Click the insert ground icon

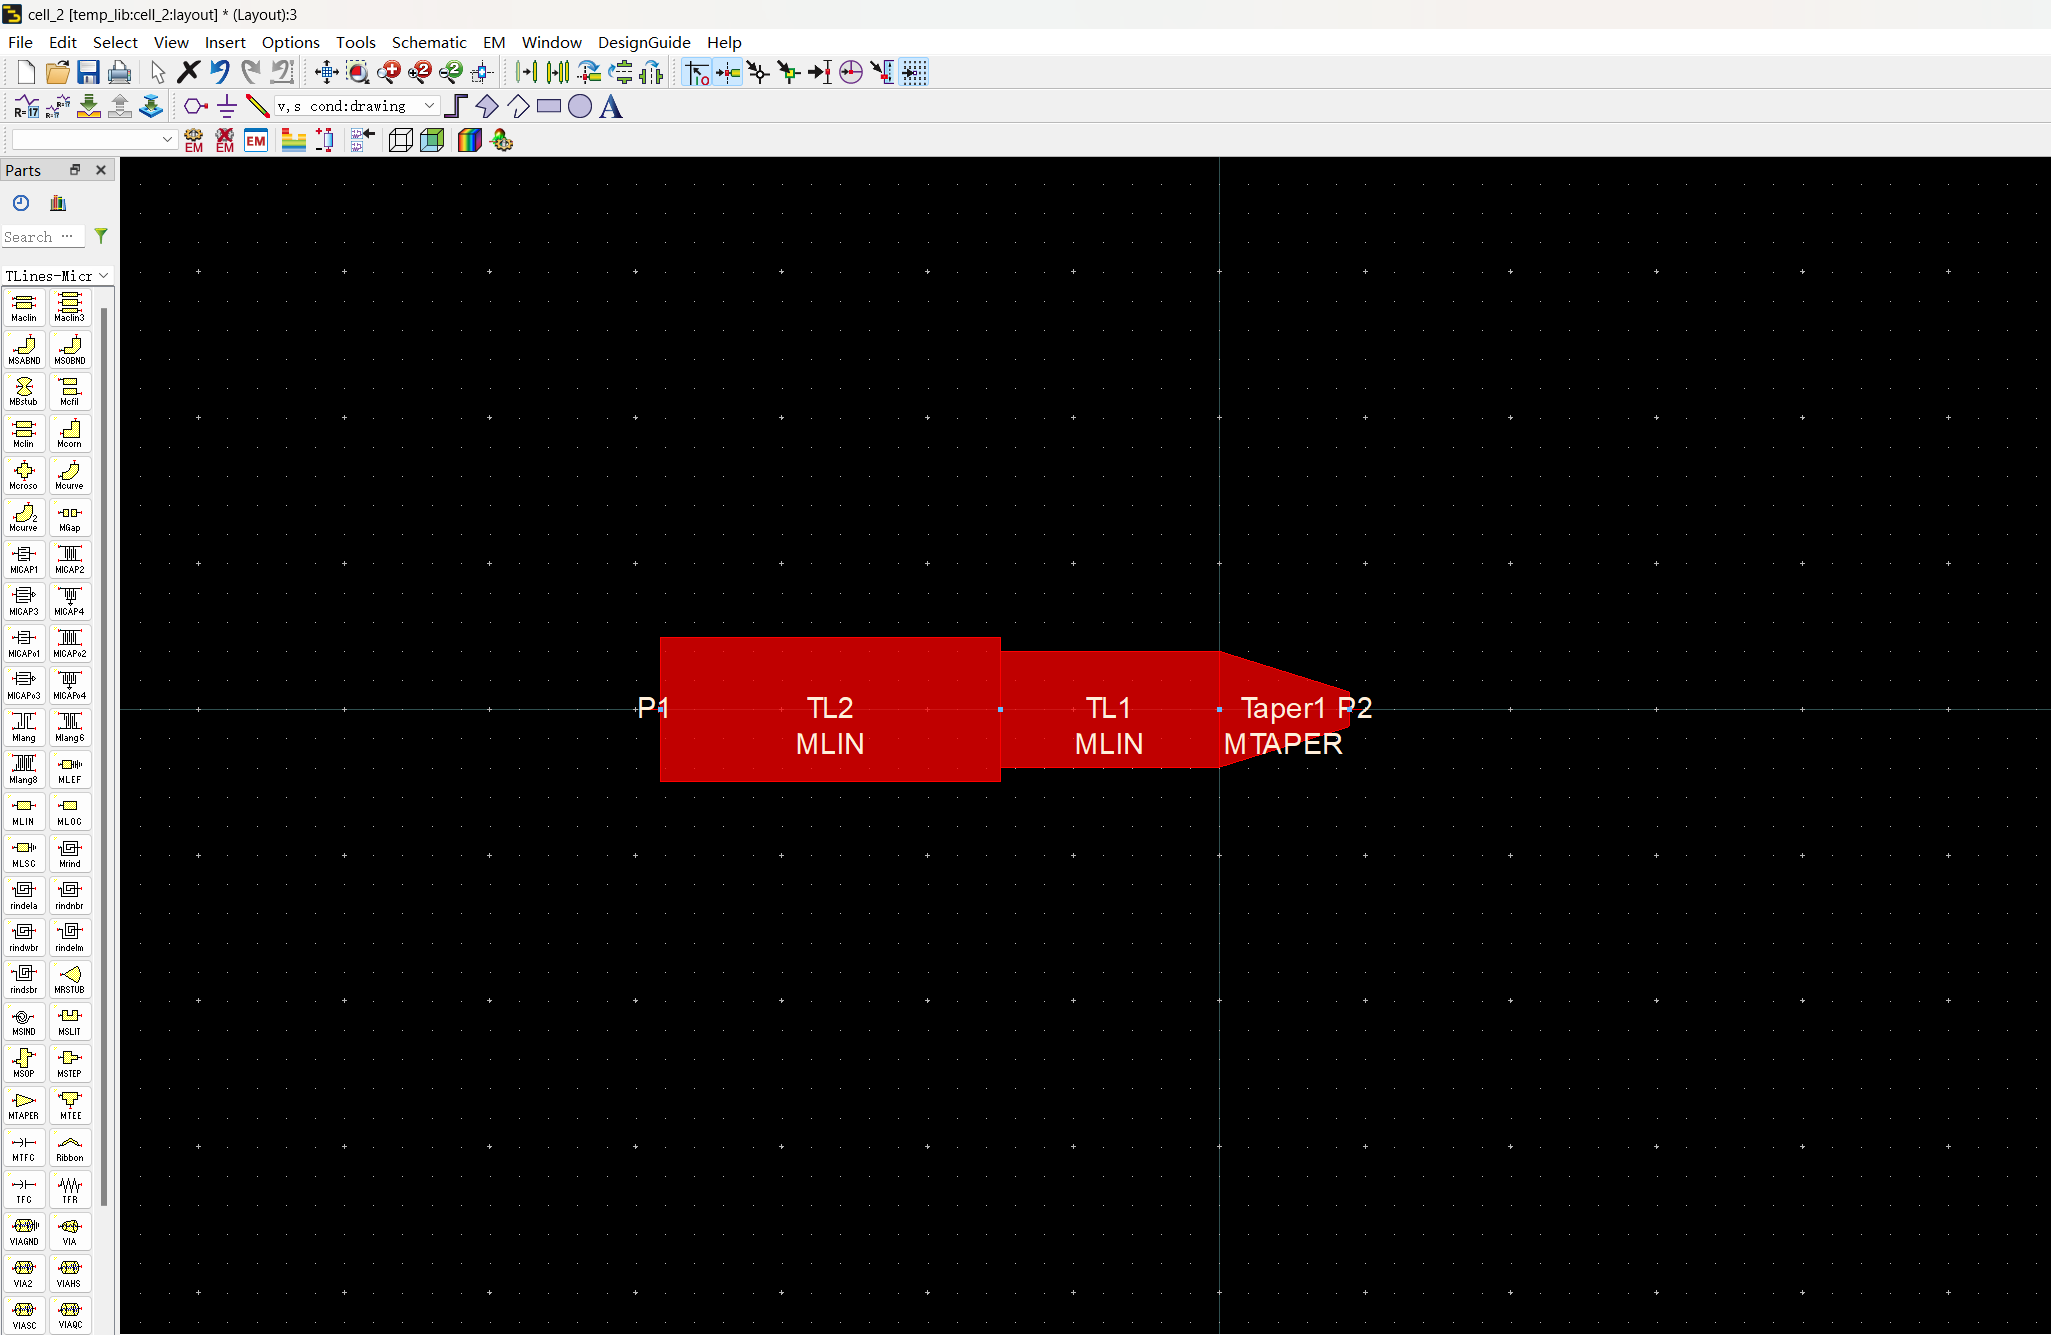227,106
